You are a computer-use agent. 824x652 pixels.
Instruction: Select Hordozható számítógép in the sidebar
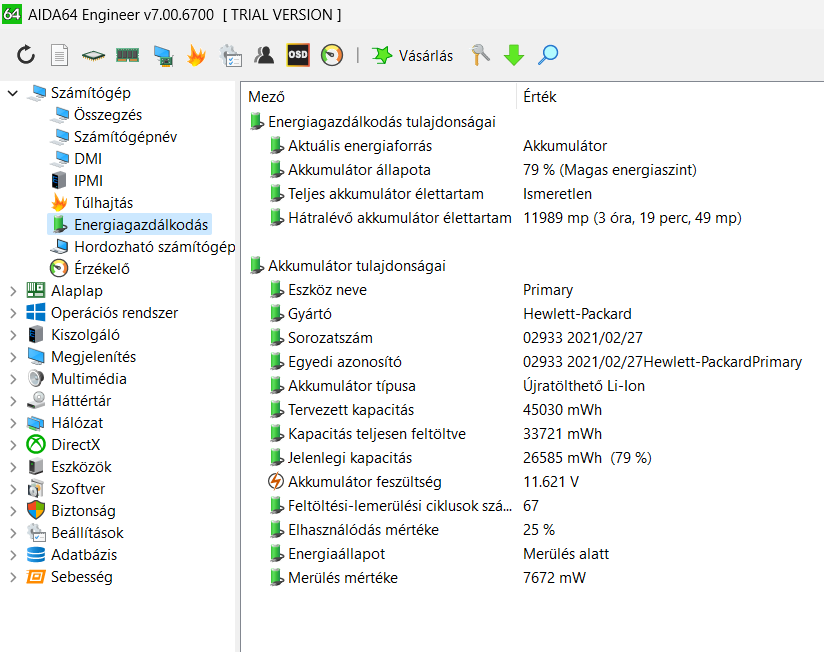[x=154, y=247]
